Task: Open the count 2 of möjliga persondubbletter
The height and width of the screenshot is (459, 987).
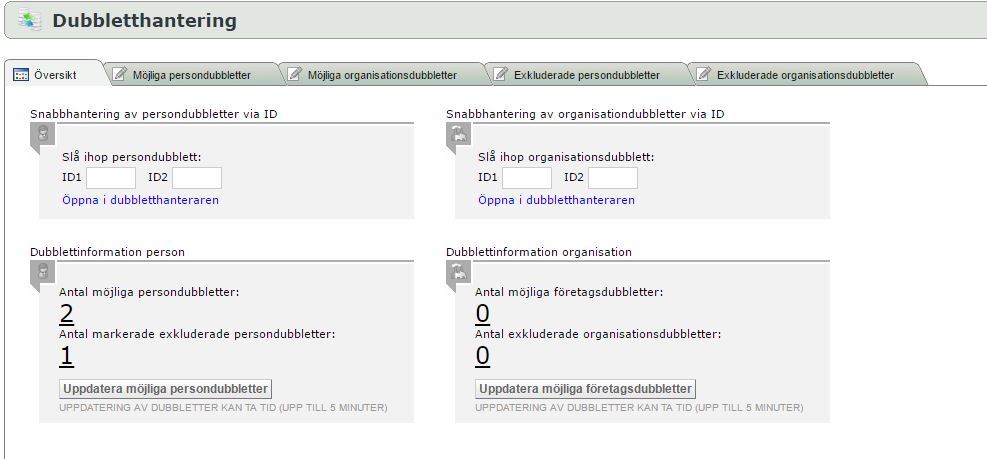Action: 66,314
